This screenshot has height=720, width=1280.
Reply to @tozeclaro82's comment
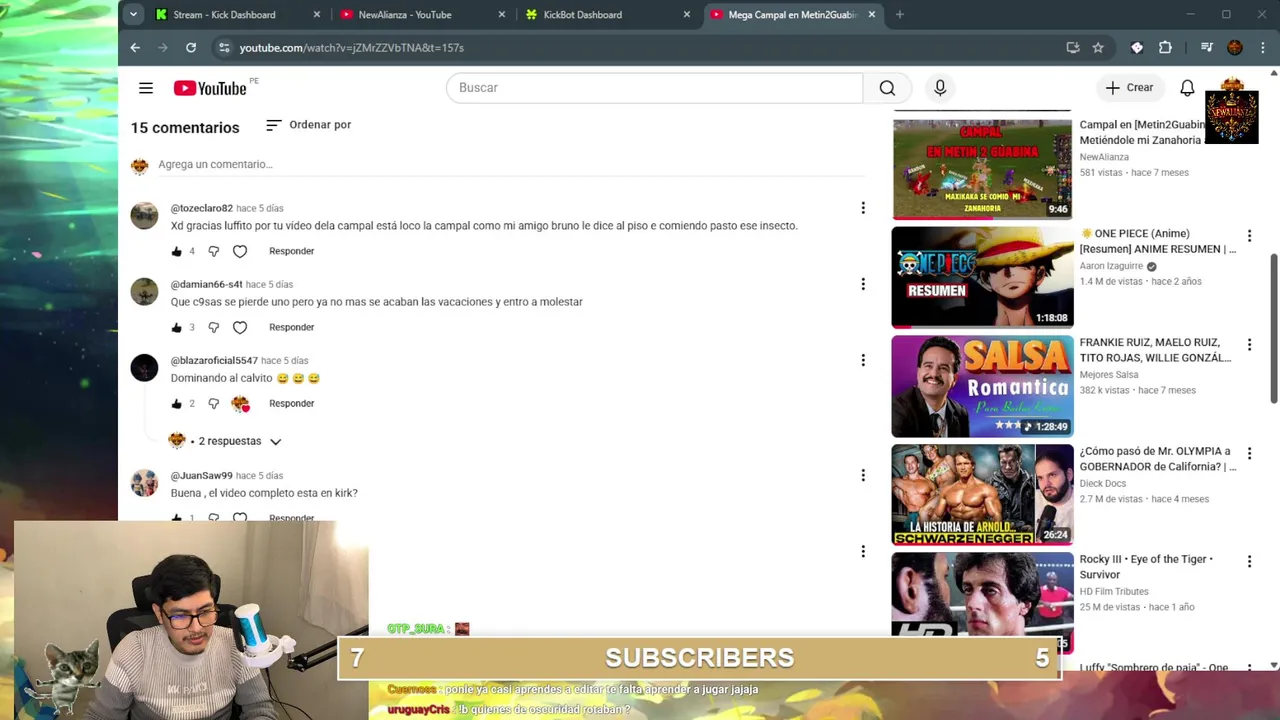click(x=291, y=251)
